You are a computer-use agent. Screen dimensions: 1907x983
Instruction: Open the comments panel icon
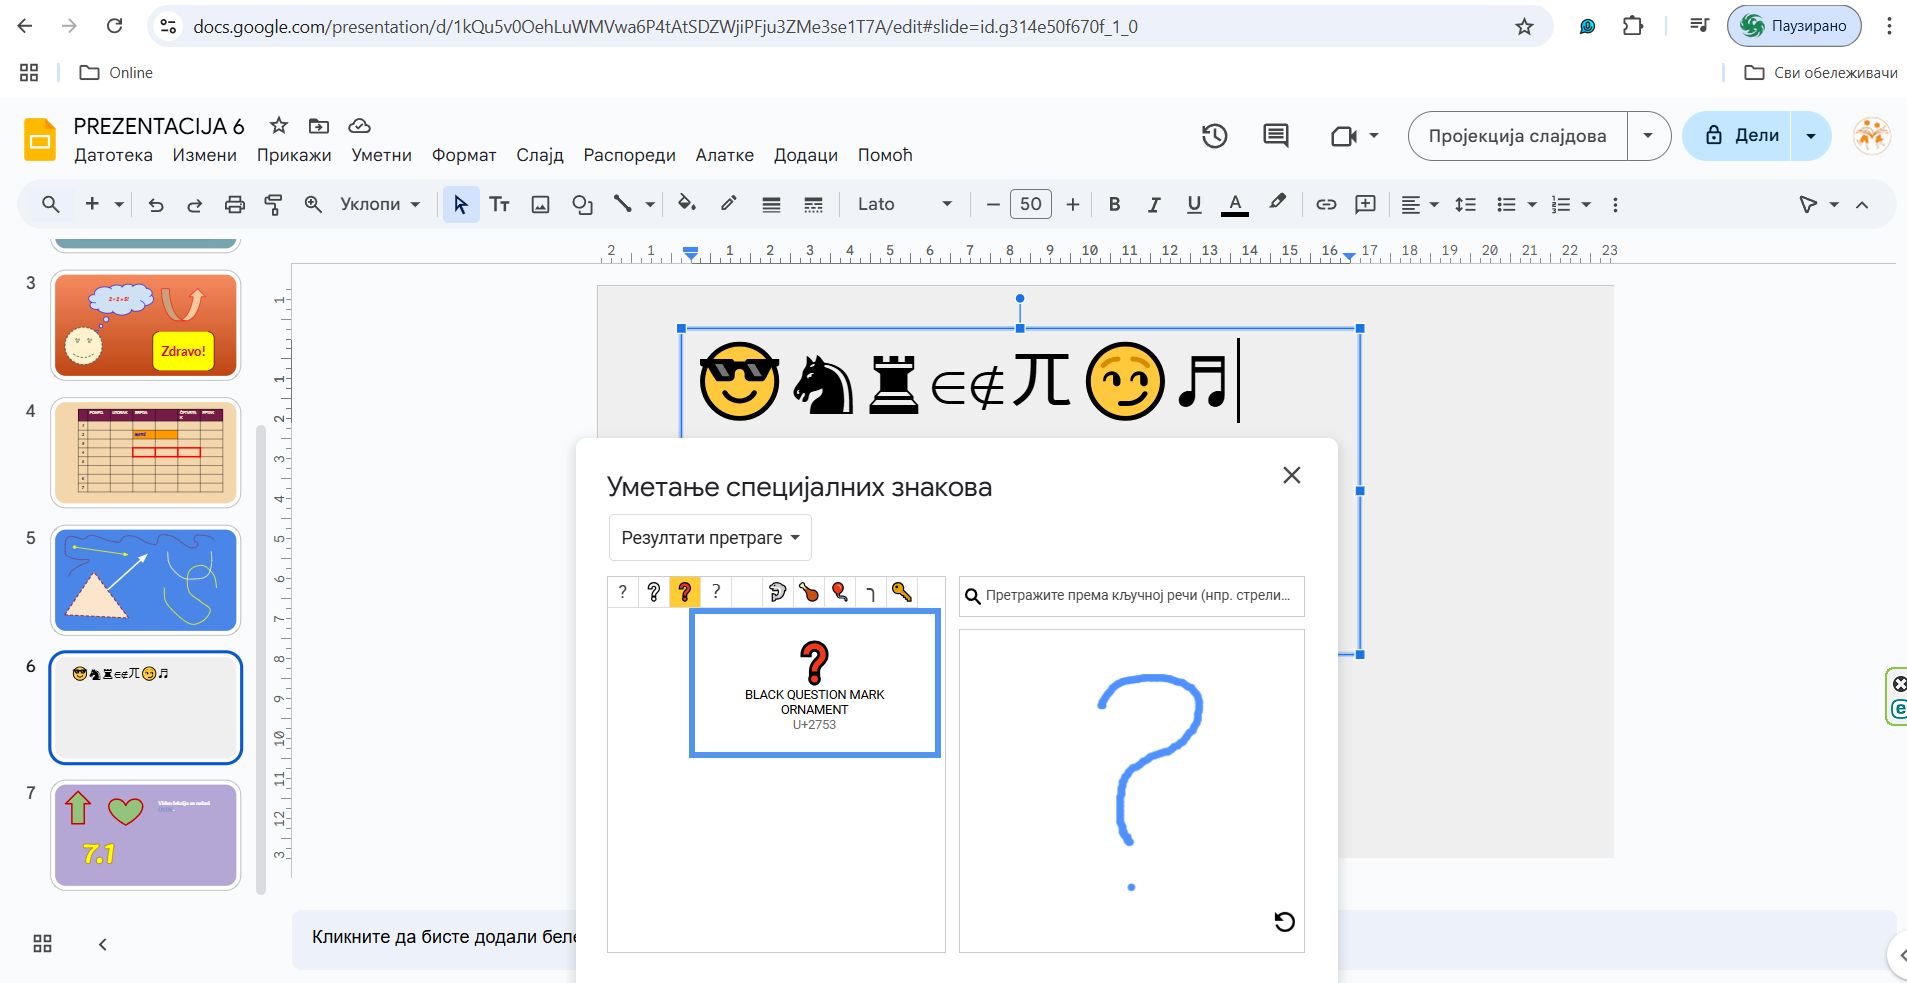(1275, 136)
